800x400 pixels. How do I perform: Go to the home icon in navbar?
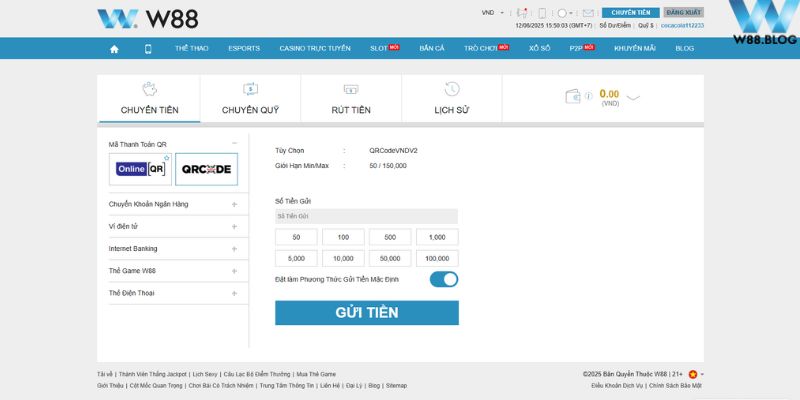tap(114, 49)
